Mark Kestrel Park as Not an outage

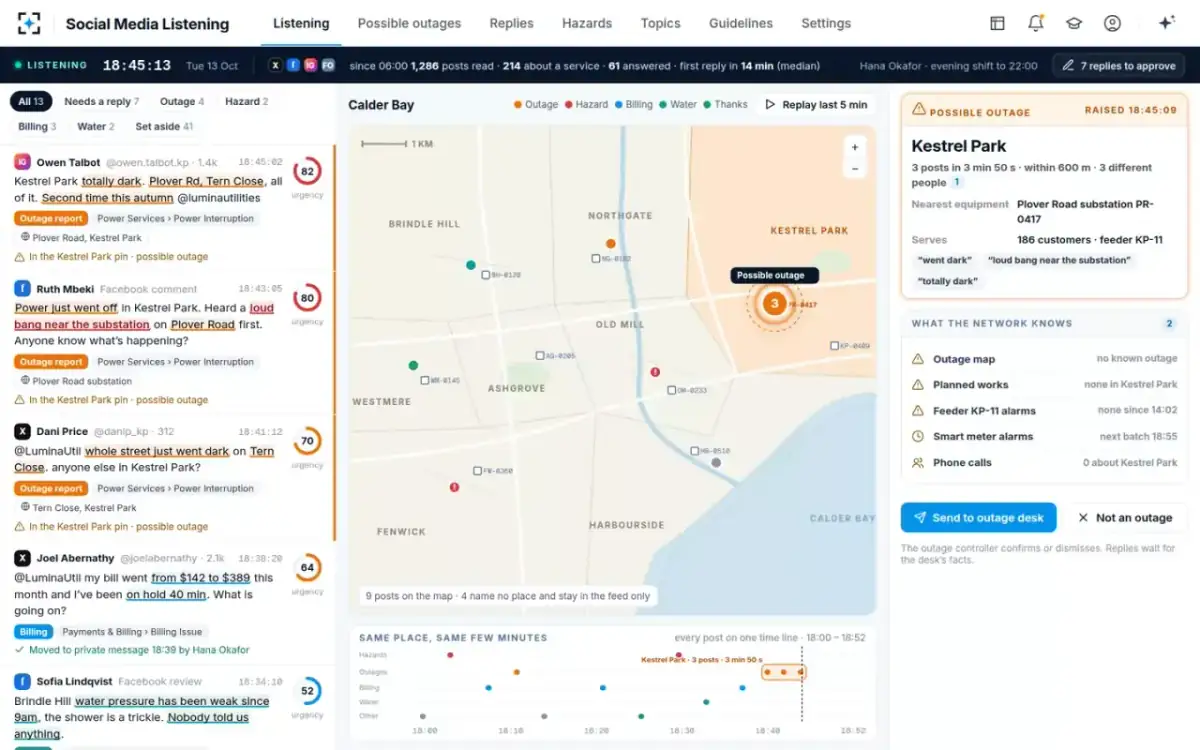click(1125, 518)
